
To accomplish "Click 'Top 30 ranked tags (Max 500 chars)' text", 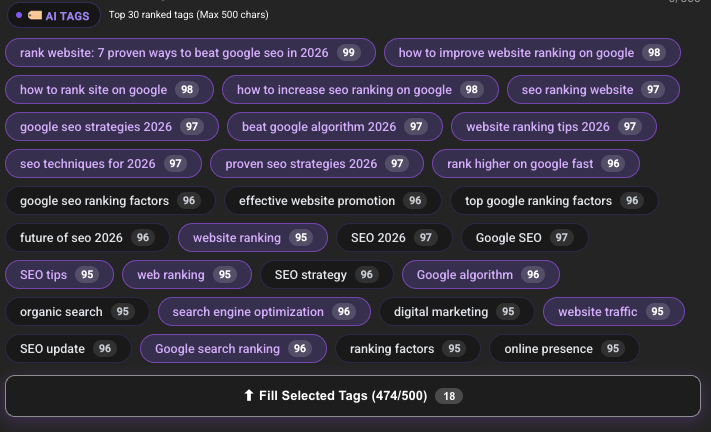I will [x=189, y=15].
